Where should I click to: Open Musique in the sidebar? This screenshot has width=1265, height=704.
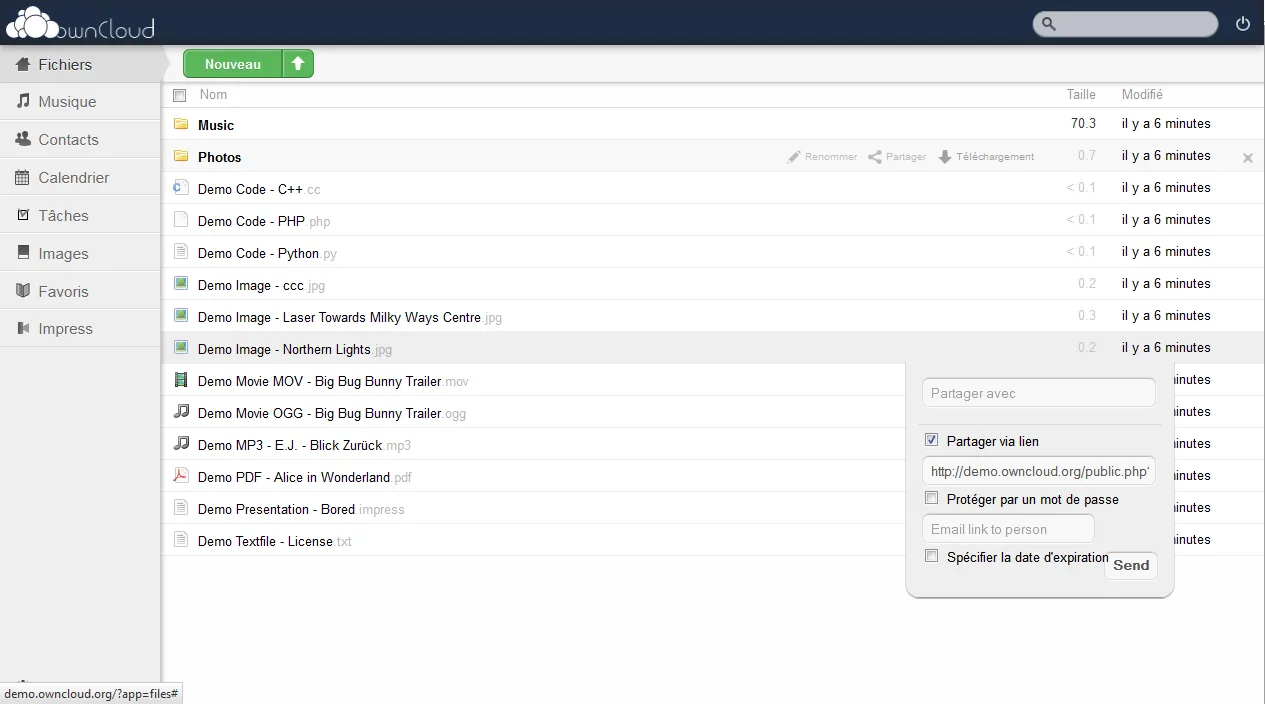(80, 102)
